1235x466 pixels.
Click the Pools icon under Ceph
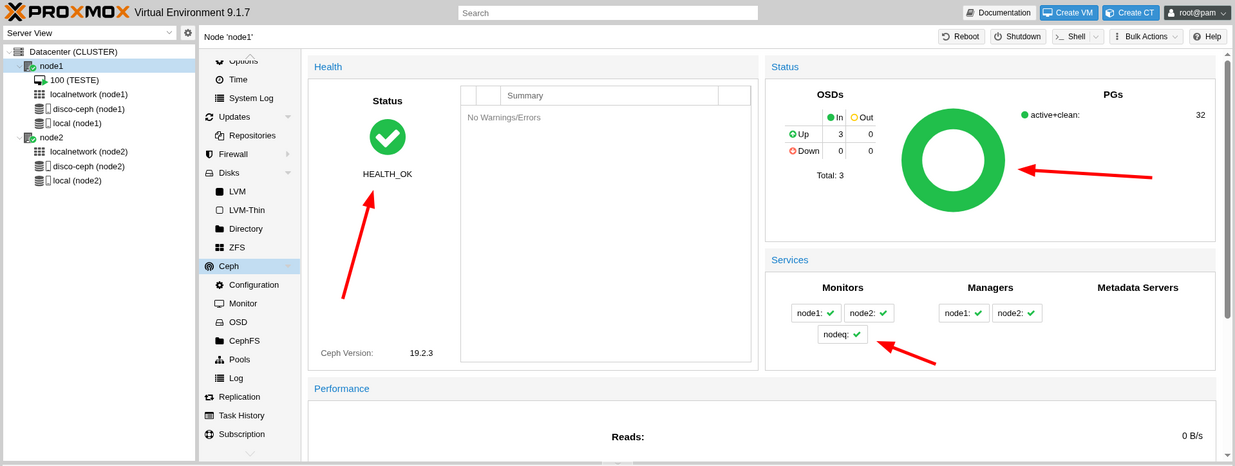coord(220,360)
